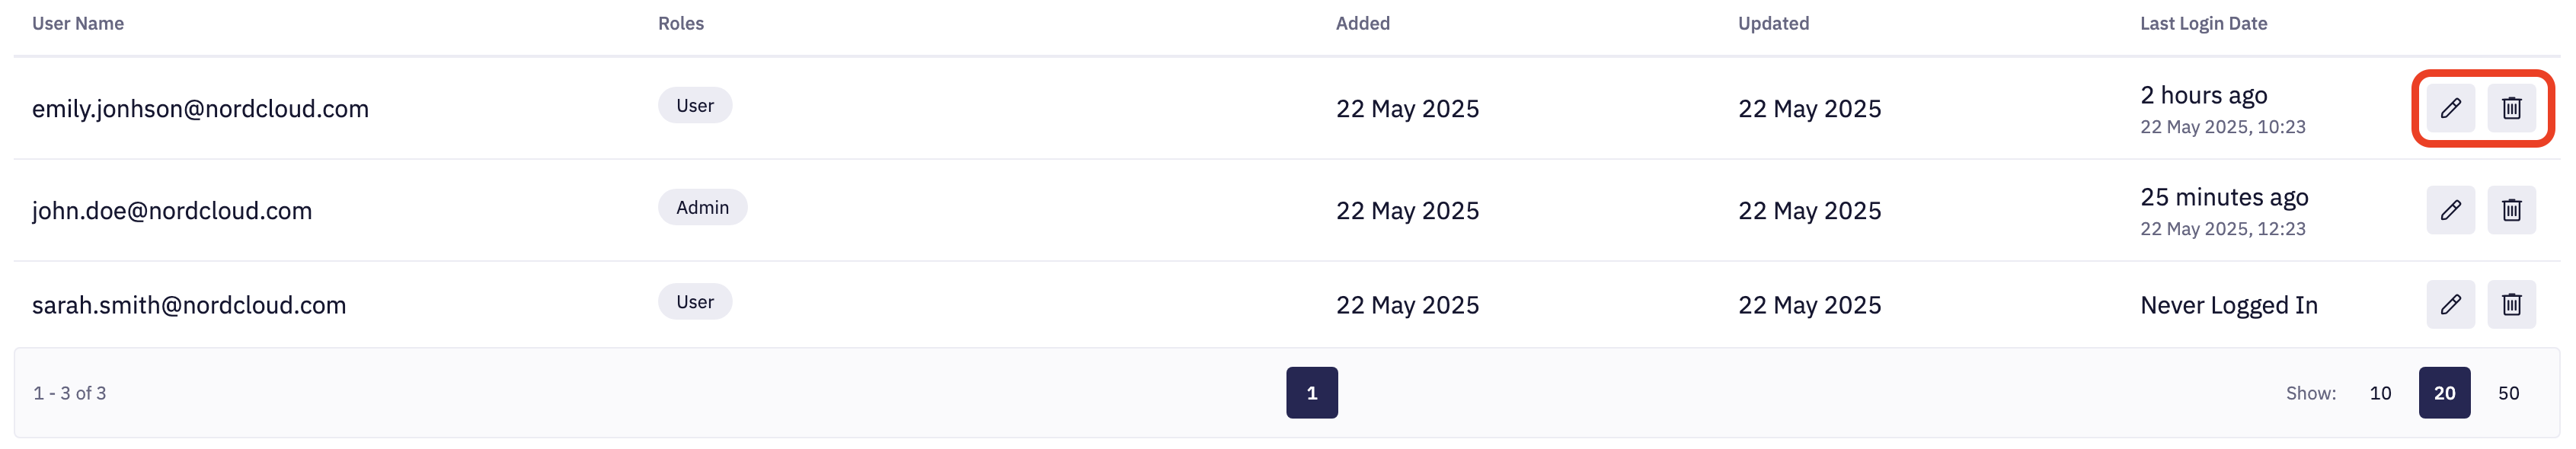
Task: Select page 1 in pagination
Action: coord(1312,393)
